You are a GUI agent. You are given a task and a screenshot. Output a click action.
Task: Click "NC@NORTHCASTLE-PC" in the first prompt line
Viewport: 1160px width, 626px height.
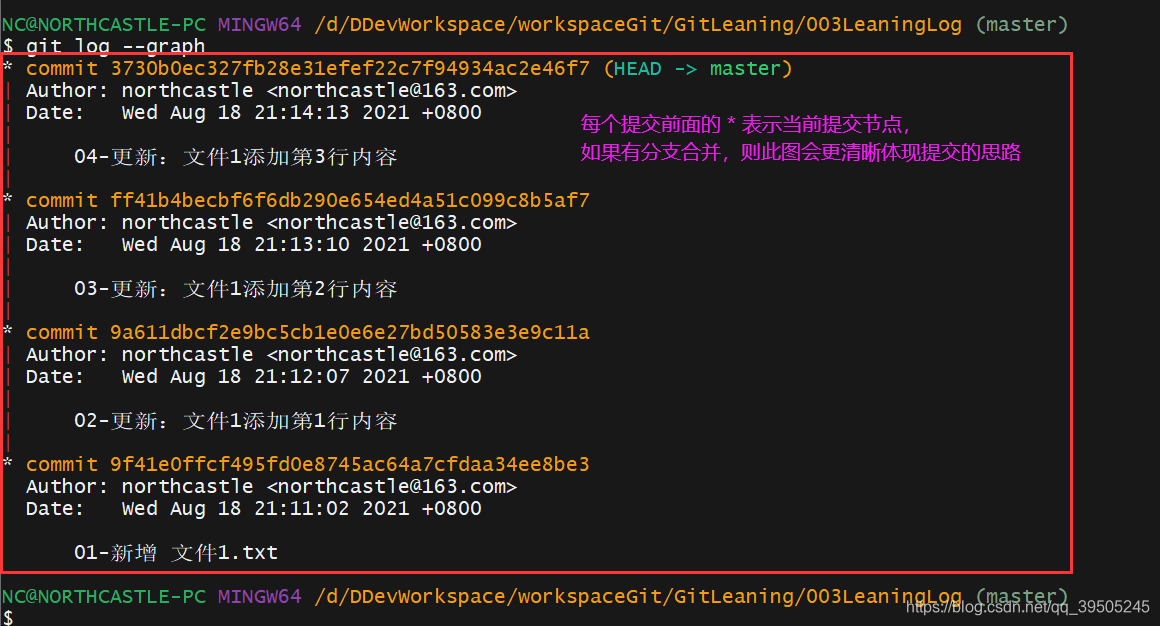click(x=104, y=24)
